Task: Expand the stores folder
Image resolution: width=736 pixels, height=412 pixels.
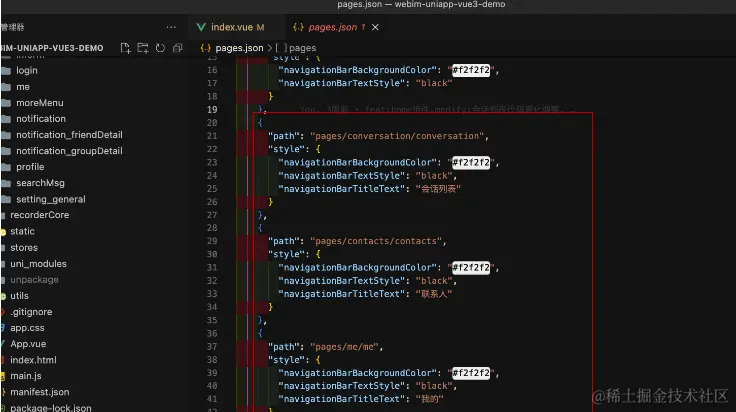Action: pyautogui.click(x=24, y=247)
